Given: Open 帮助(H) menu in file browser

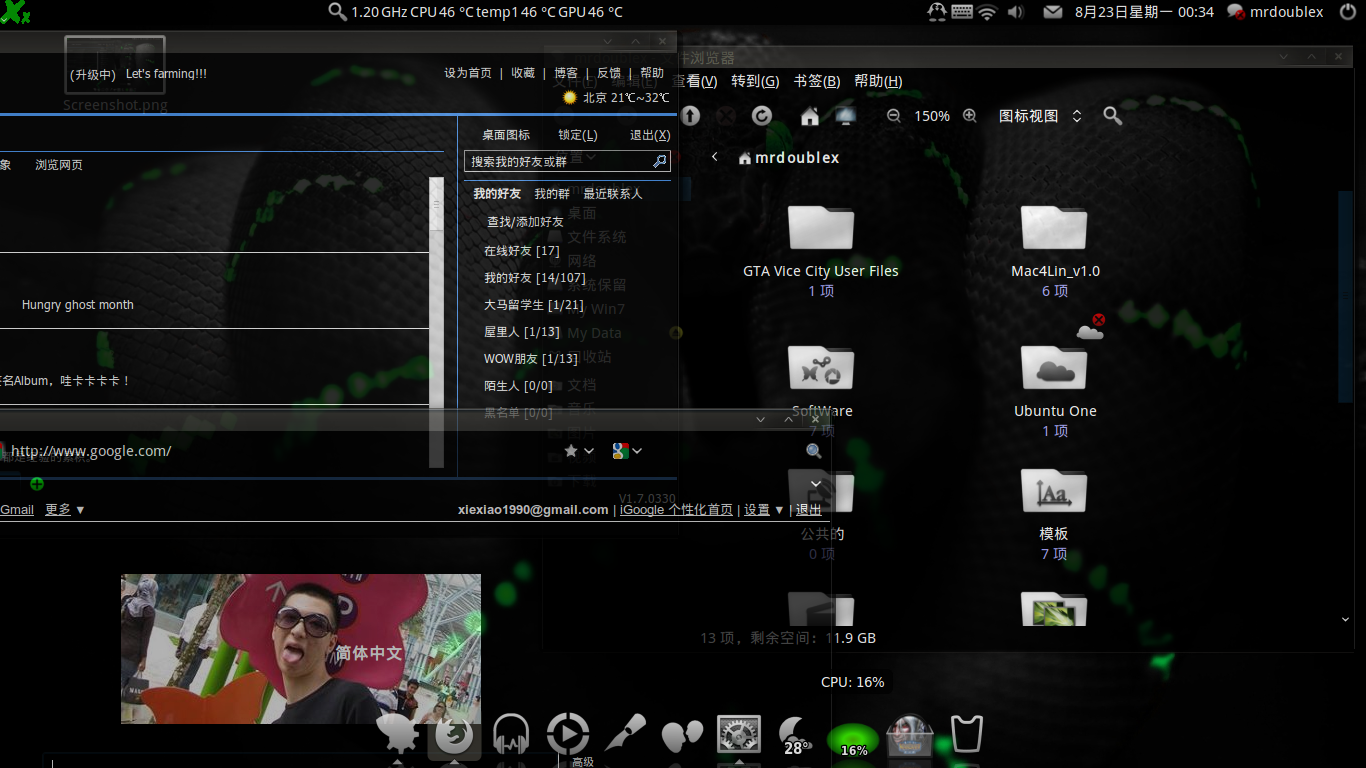Looking at the screenshot, I should (x=878, y=81).
